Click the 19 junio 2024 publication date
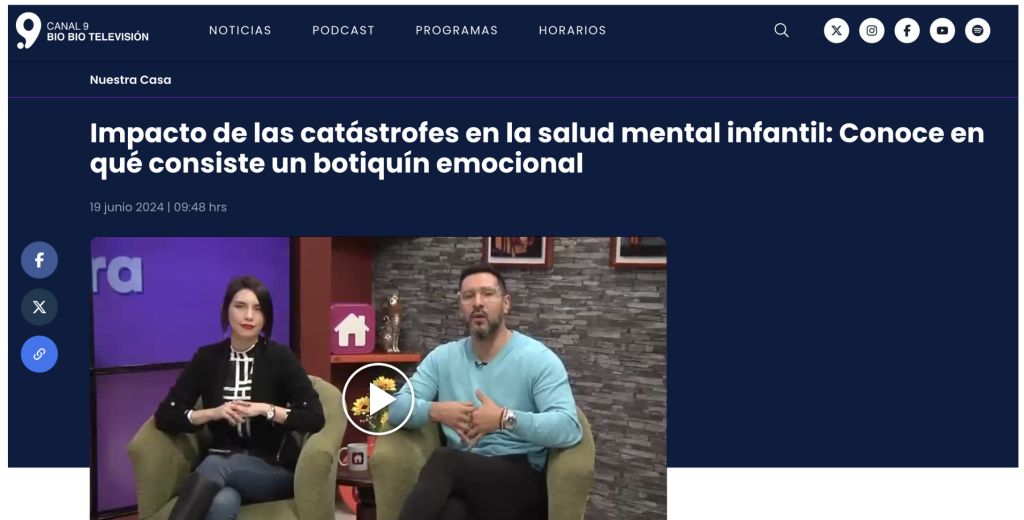The height and width of the screenshot is (520, 1024). (x=127, y=207)
